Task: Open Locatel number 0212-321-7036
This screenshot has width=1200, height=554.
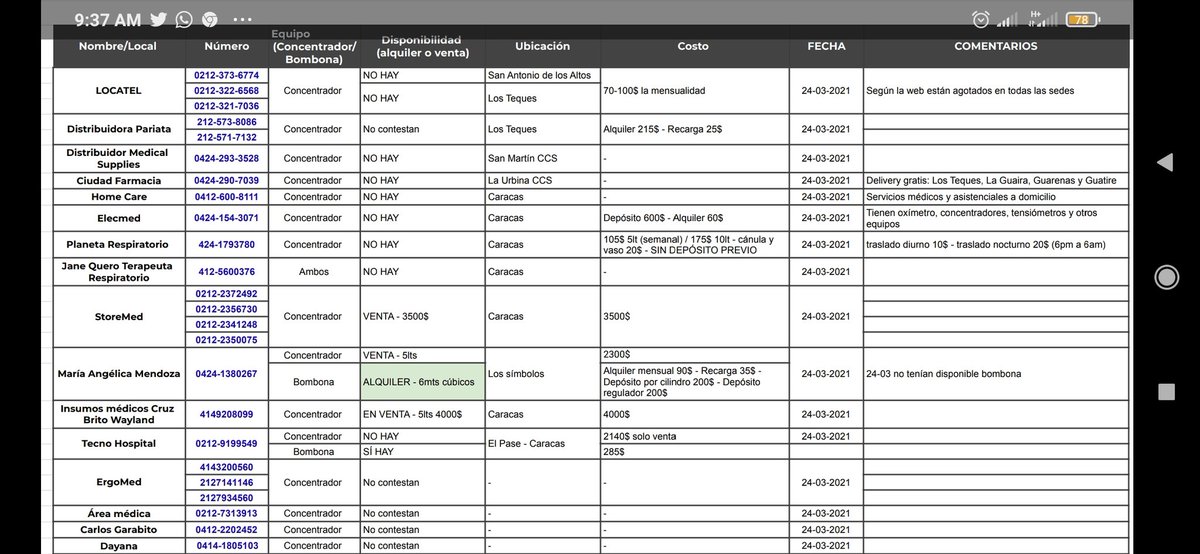Action: coord(226,106)
